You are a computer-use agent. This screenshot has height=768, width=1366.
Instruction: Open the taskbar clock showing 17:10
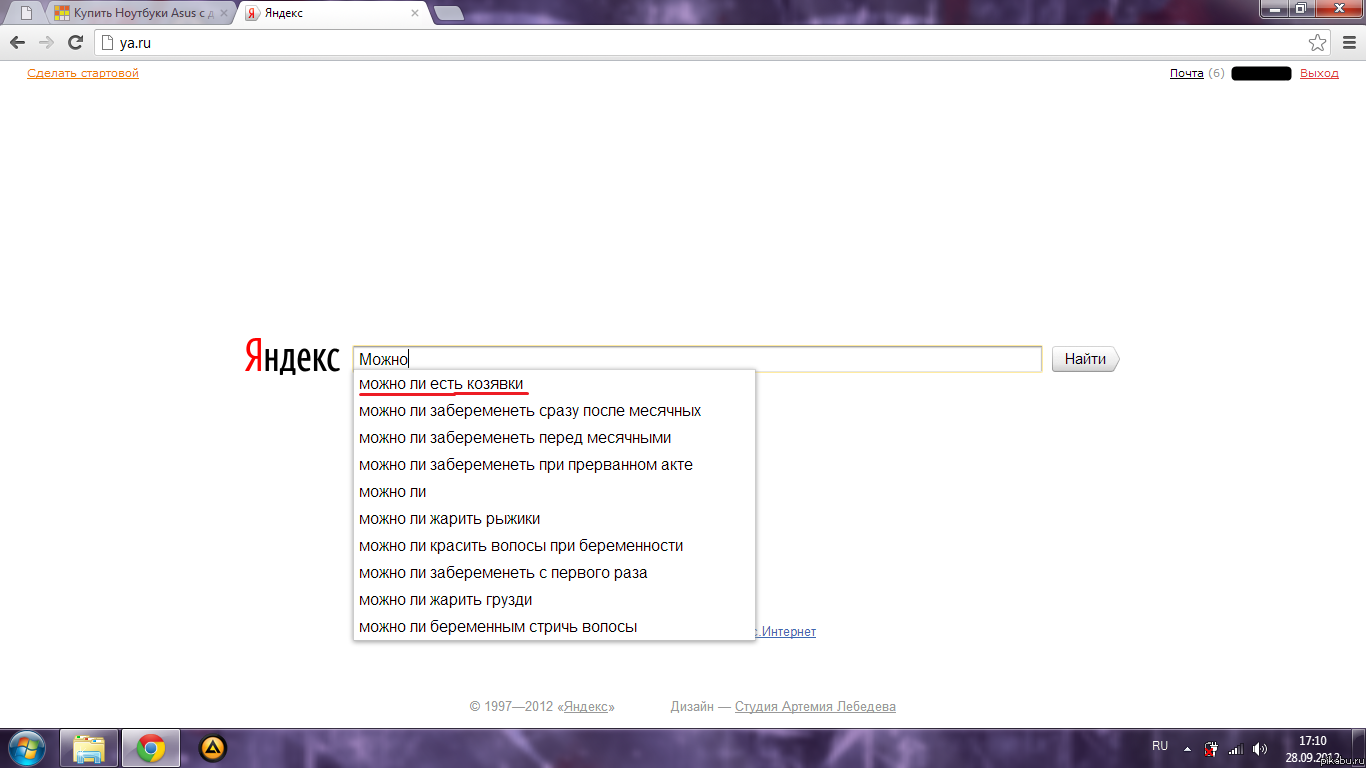click(x=1312, y=748)
